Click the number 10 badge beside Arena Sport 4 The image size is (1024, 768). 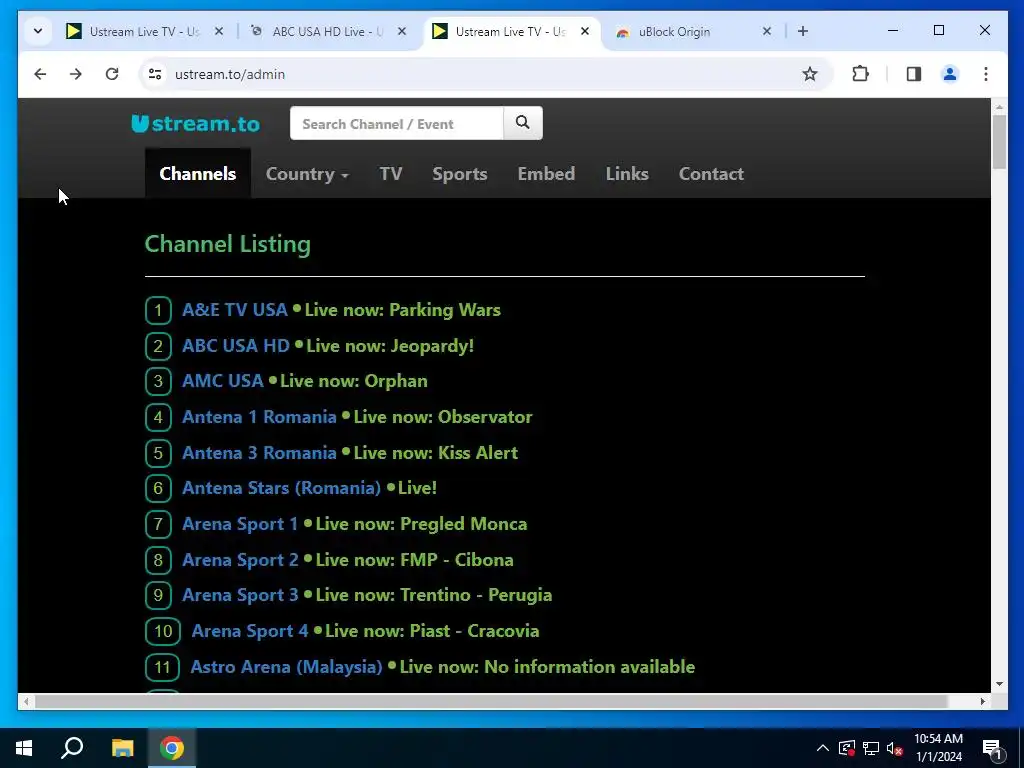pyautogui.click(x=163, y=632)
